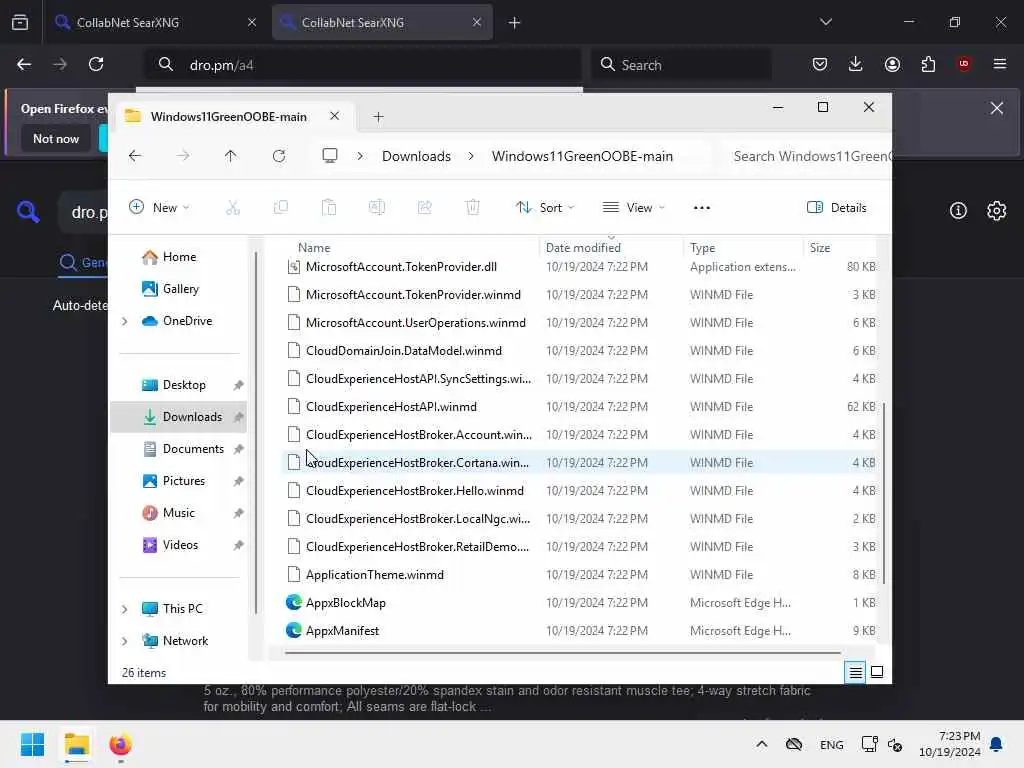This screenshot has width=1024, height=768.
Task: Go back in File Explorer
Action: [x=135, y=156]
